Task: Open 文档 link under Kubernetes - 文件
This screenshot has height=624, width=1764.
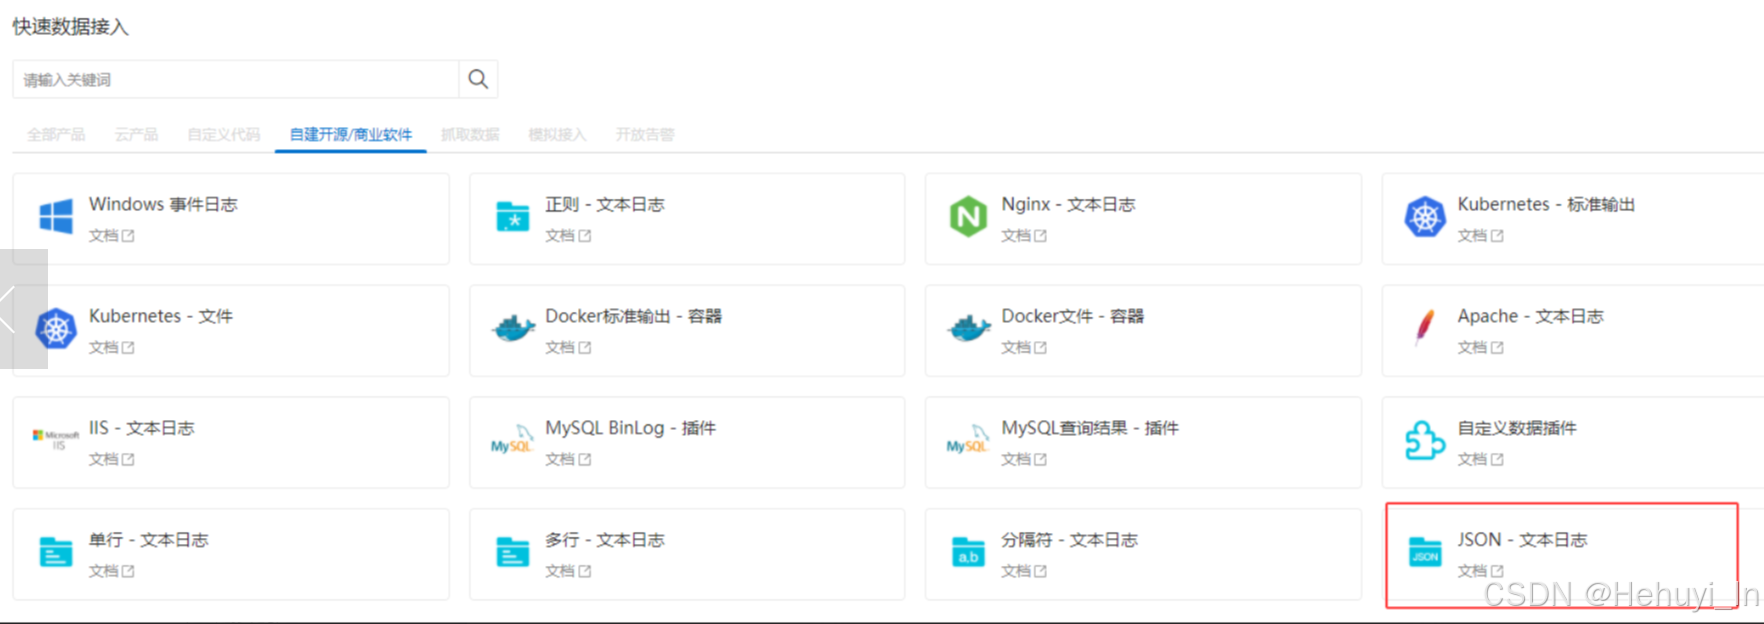Action: [x=111, y=347]
